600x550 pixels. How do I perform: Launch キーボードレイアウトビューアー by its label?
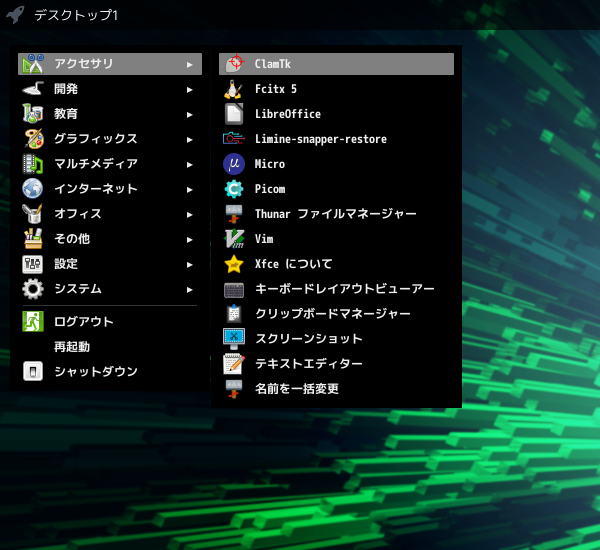point(345,289)
